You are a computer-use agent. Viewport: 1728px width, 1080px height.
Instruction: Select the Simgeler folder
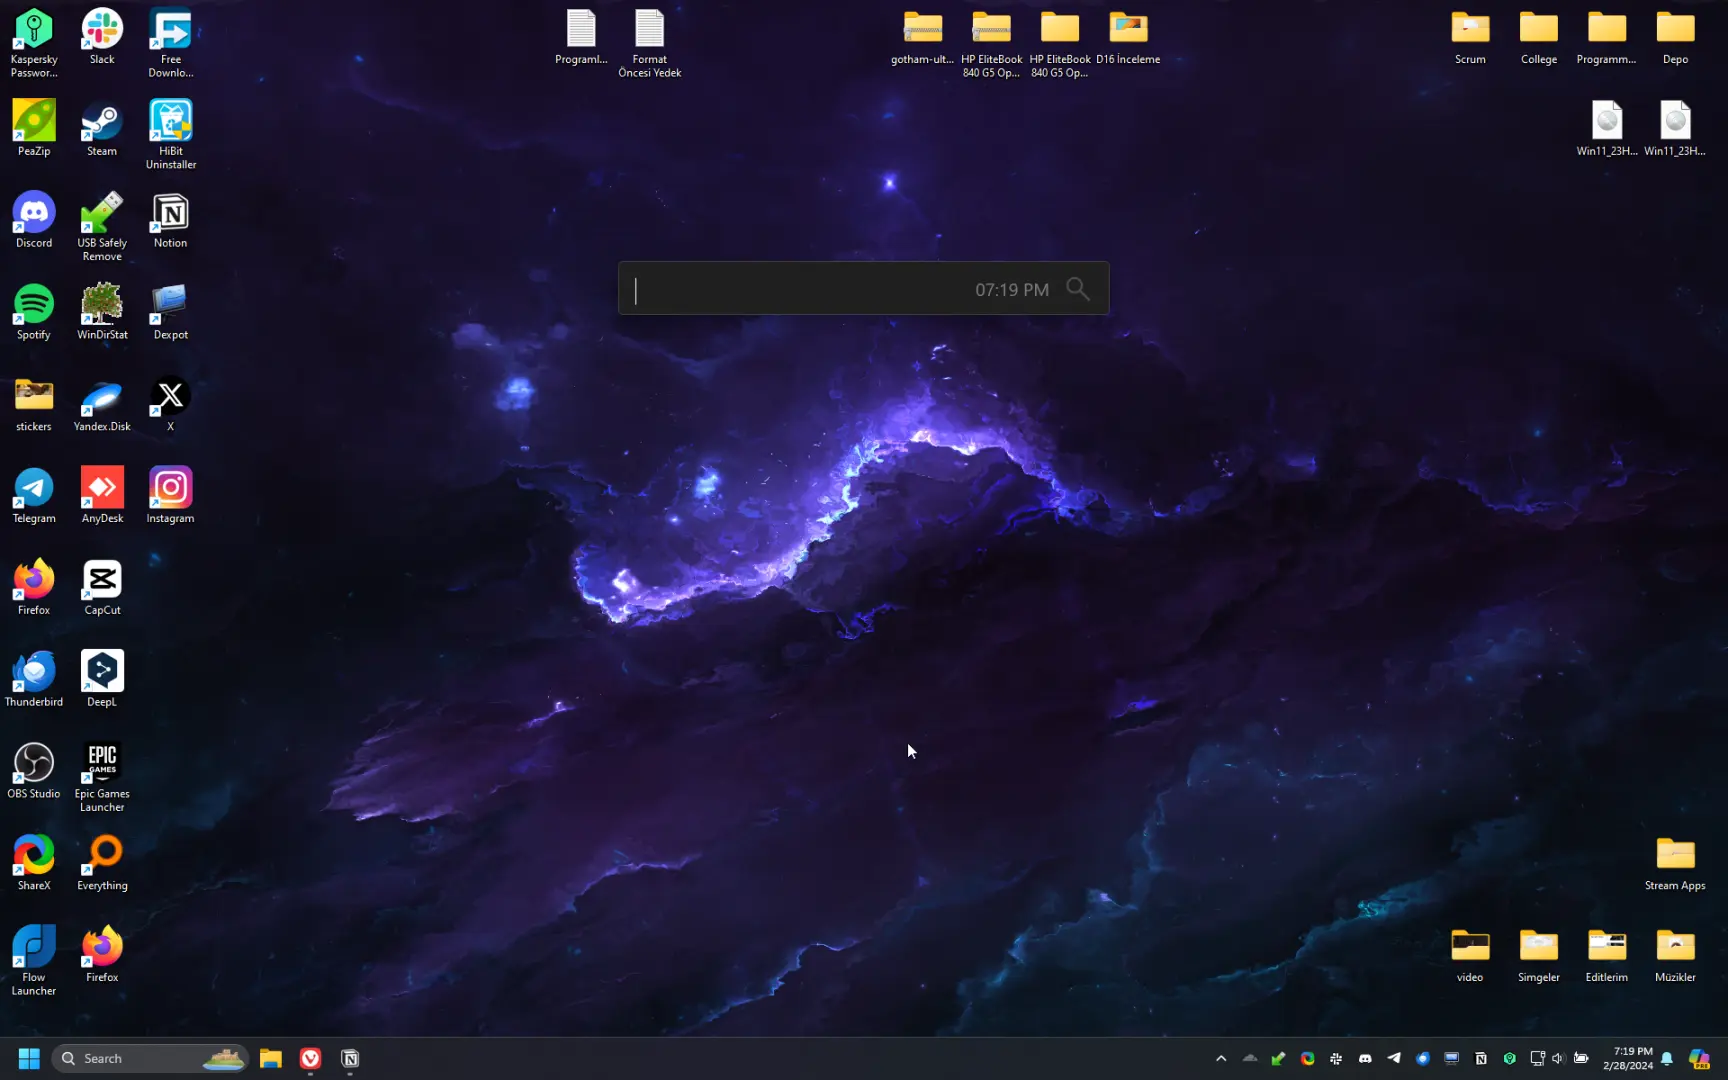pos(1539,957)
